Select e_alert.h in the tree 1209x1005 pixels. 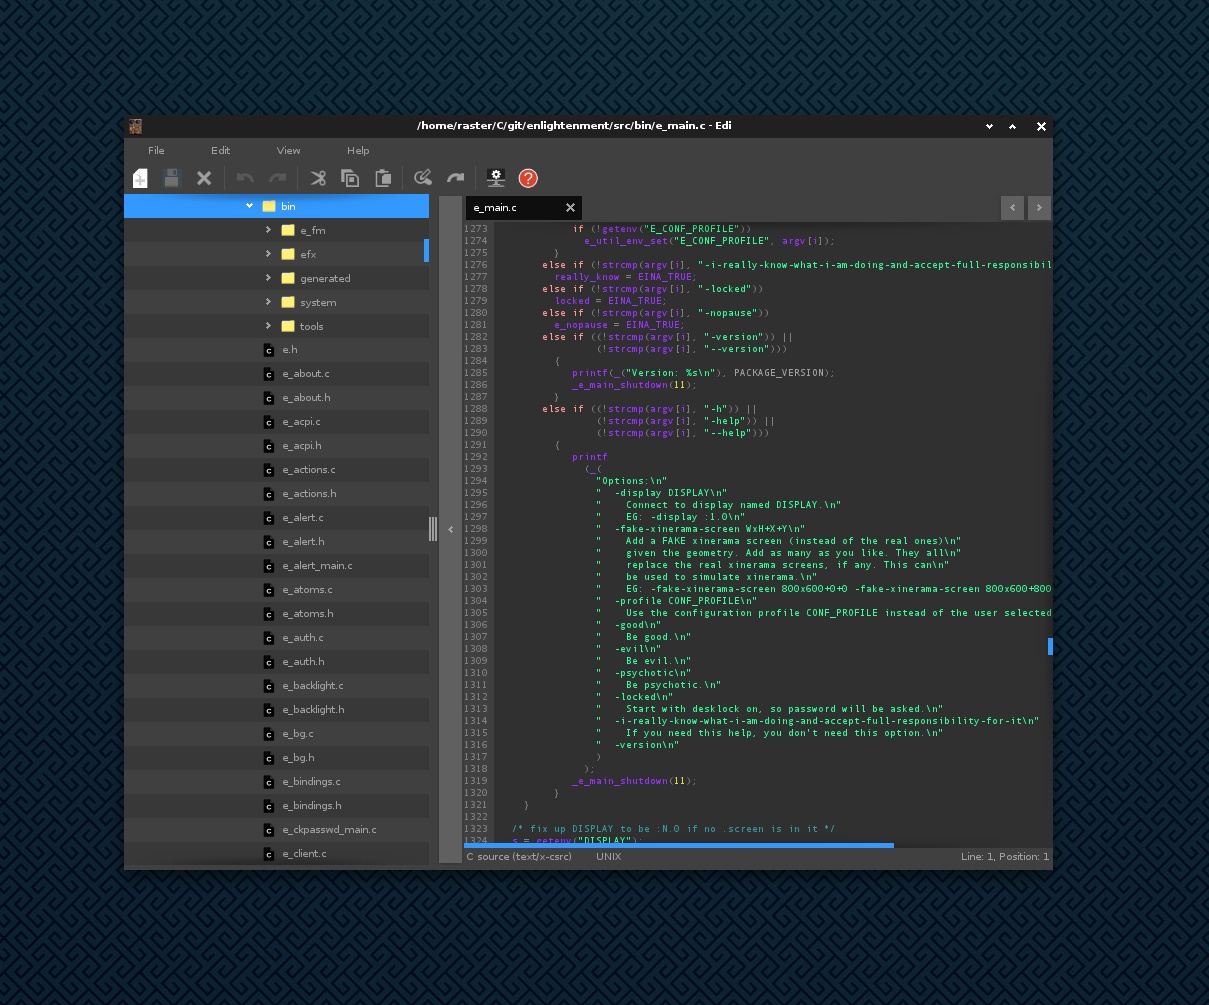(276, 542)
